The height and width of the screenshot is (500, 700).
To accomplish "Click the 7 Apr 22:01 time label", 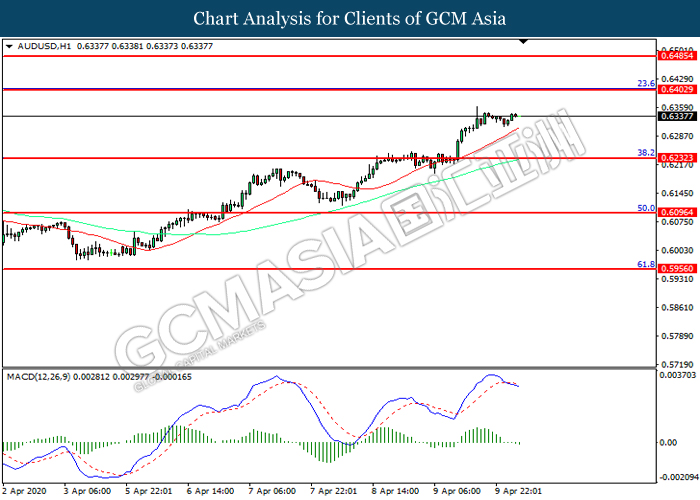I will point(334,491).
